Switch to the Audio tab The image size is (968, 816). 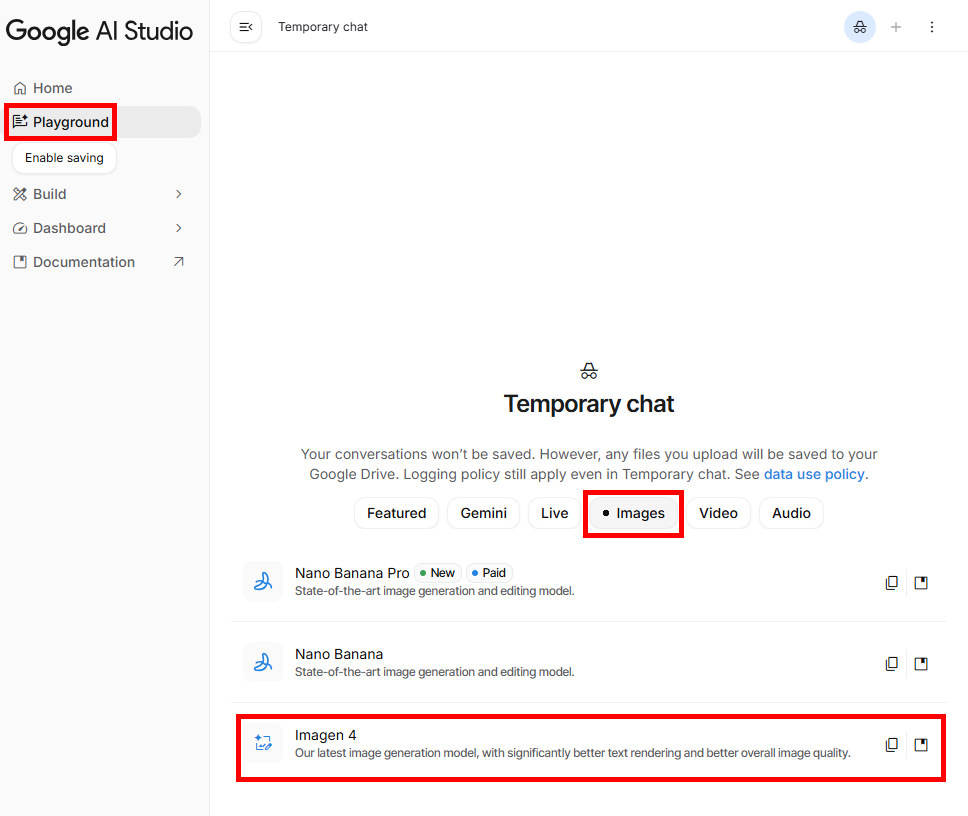pos(791,514)
